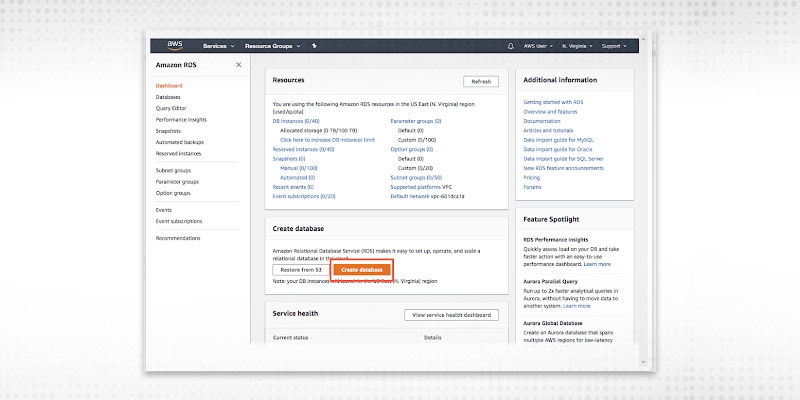
Task: Click the Custom (0/100) parameter groups text
Action: [x=417, y=140]
